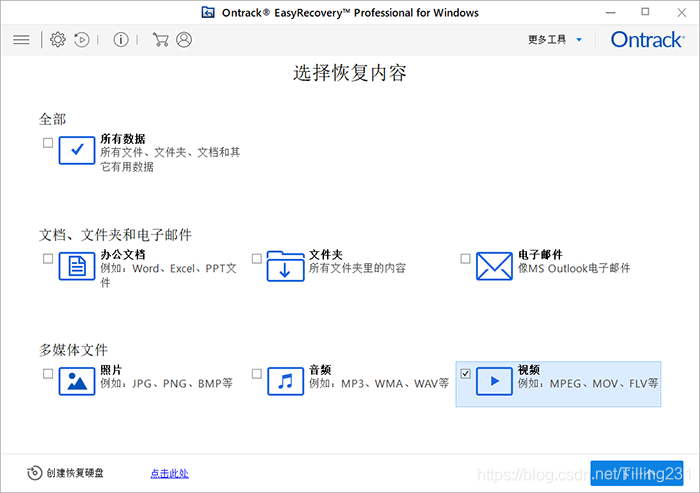Viewport: 700px width, 493px height.
Task: Click the EasyRecovery title bar app icon
Action: coord(208,12)
